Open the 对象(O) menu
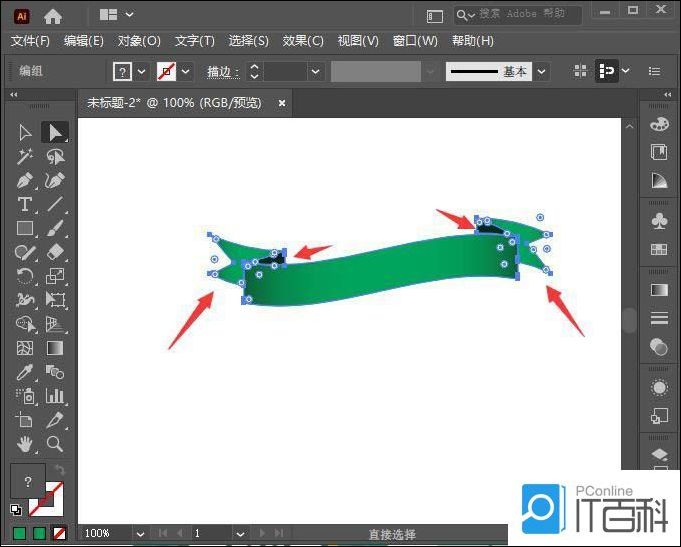 coord(139,41)
